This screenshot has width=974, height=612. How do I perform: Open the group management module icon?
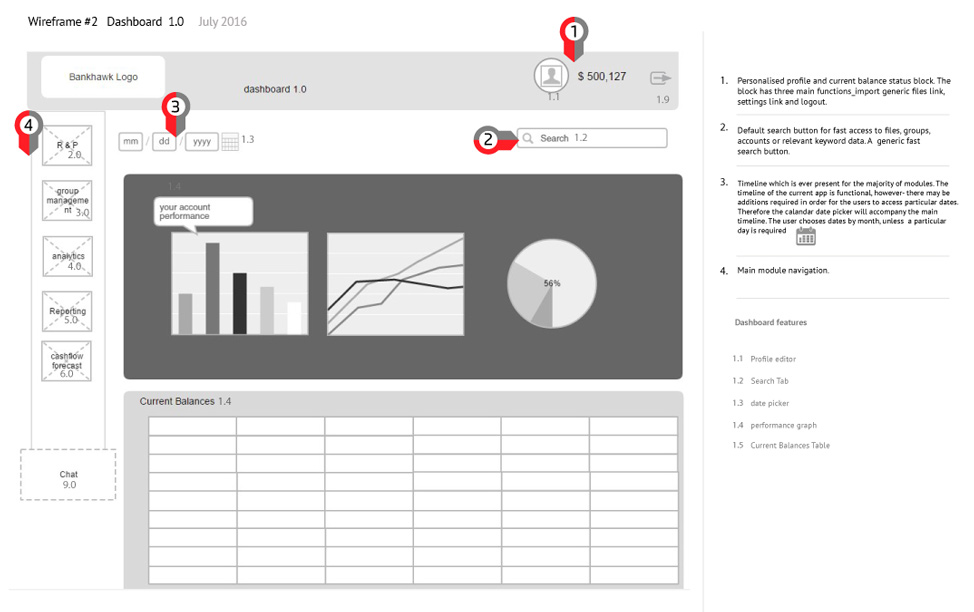(67, 201)
